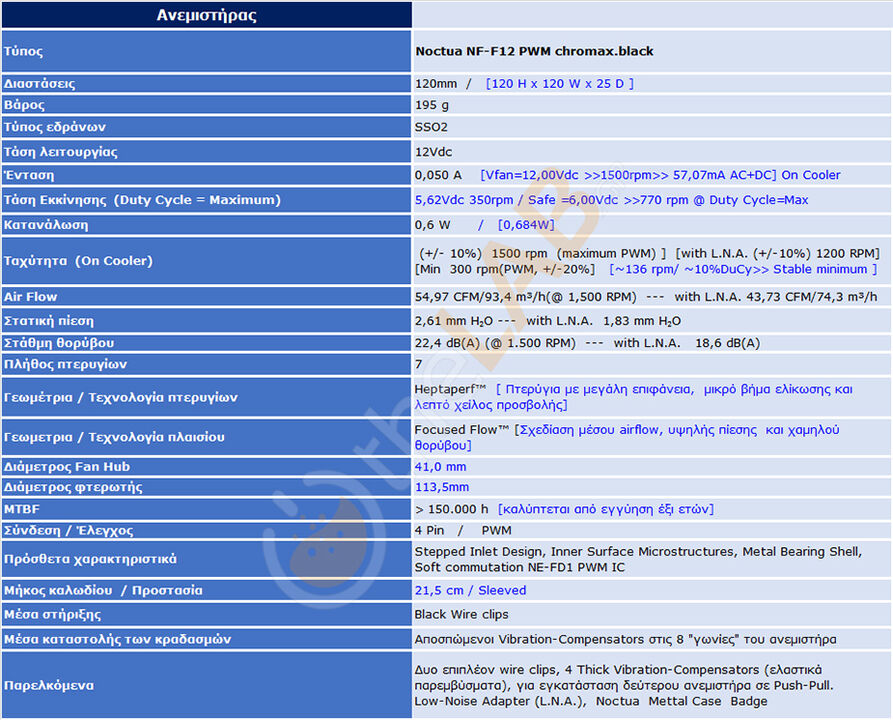This screenshot has width=893, height=720.
Task: Select '22,4 dB(A) (@ 1.500 RPM)' value
Action: (x=495, y=343)
